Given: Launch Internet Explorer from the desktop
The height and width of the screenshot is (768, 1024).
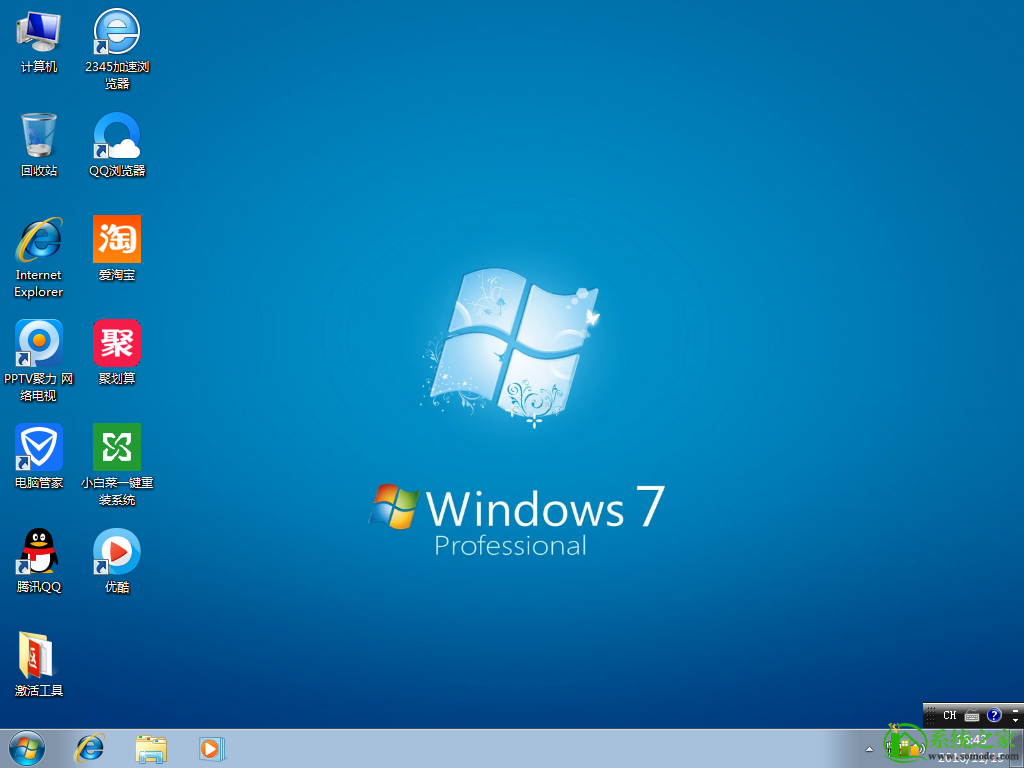Looking at the screenshot, I should (x=37, y=238).
